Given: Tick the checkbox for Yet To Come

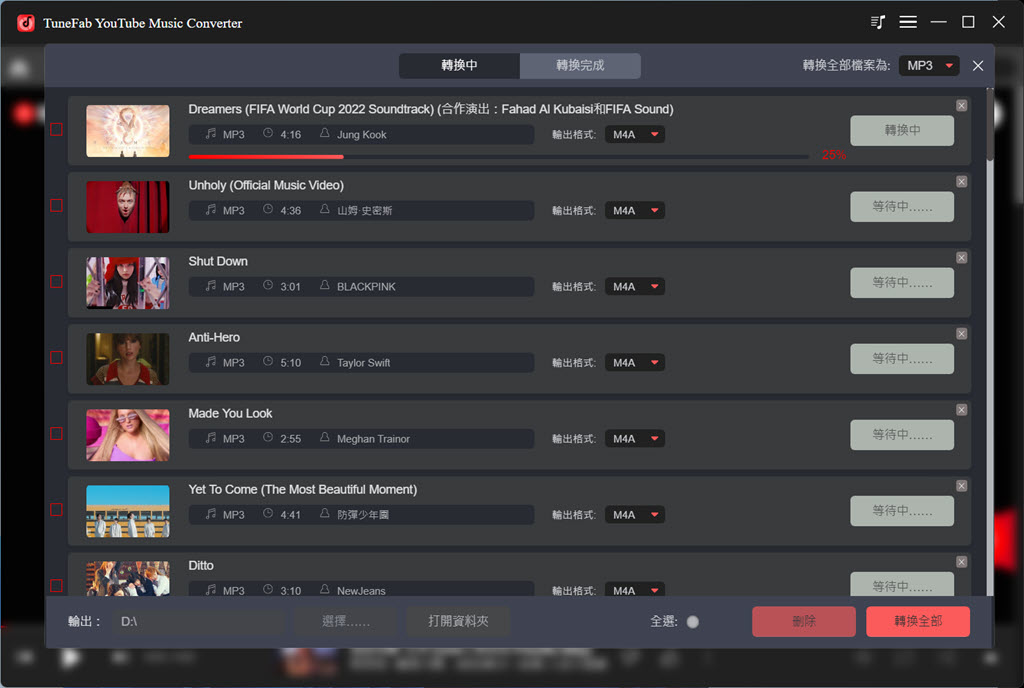Looking at the screenshot, I should coord(57,510).
